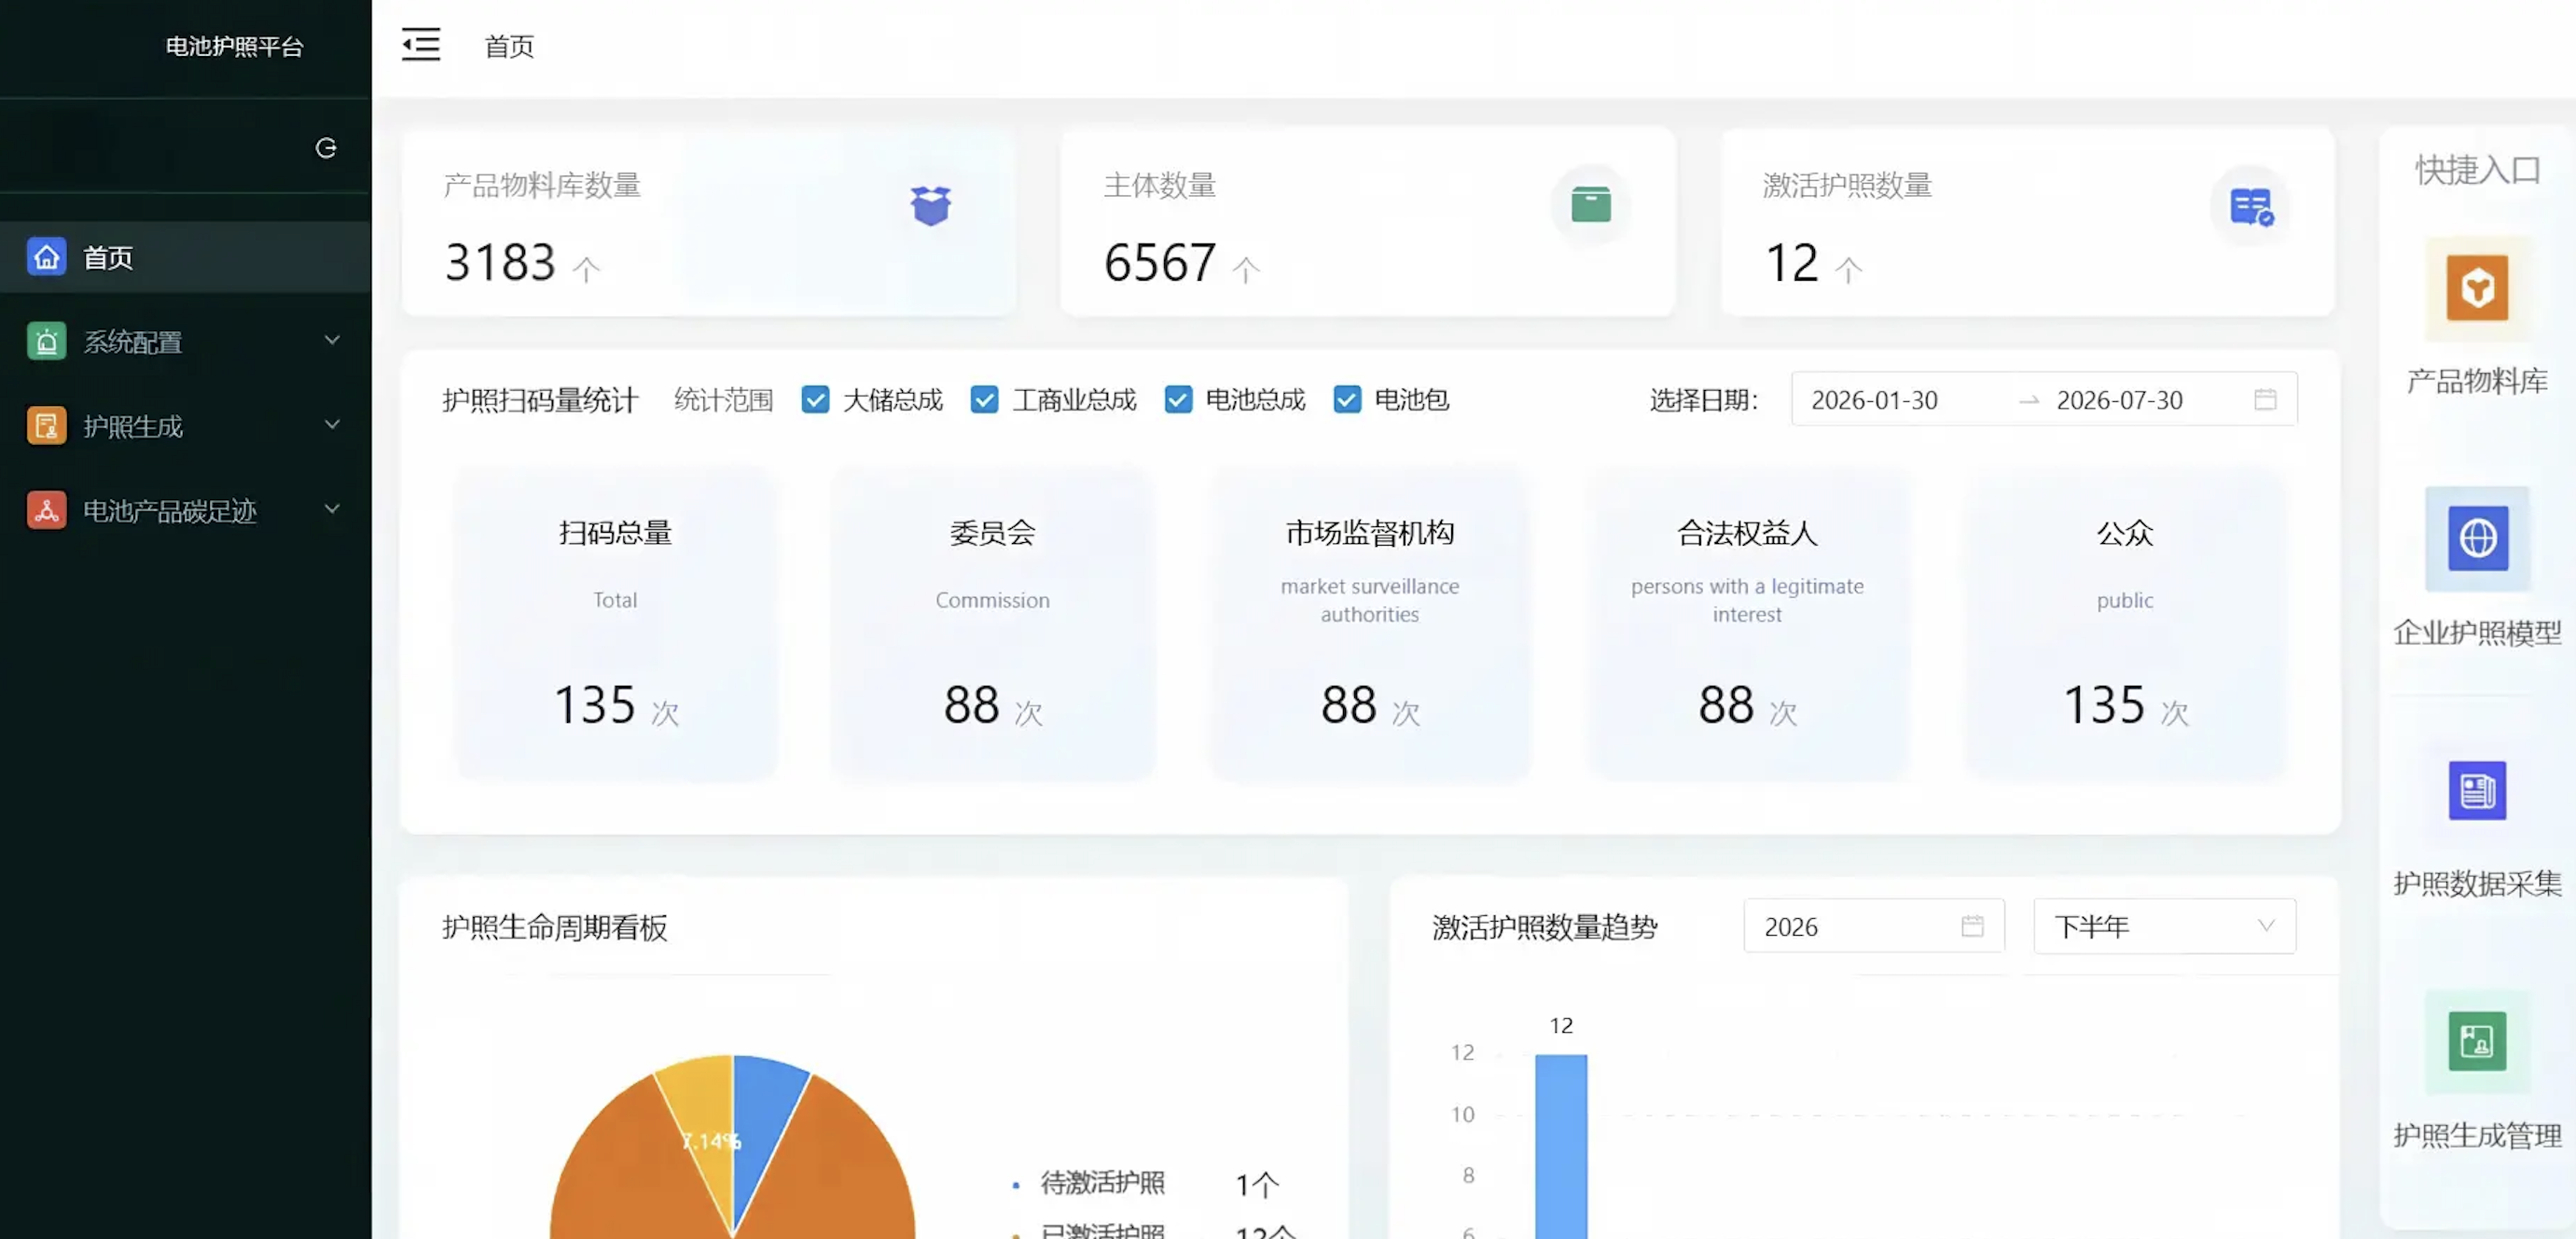
Task: Click the green archive icon on 主体数量 card
Action: tap(1590, 205)
